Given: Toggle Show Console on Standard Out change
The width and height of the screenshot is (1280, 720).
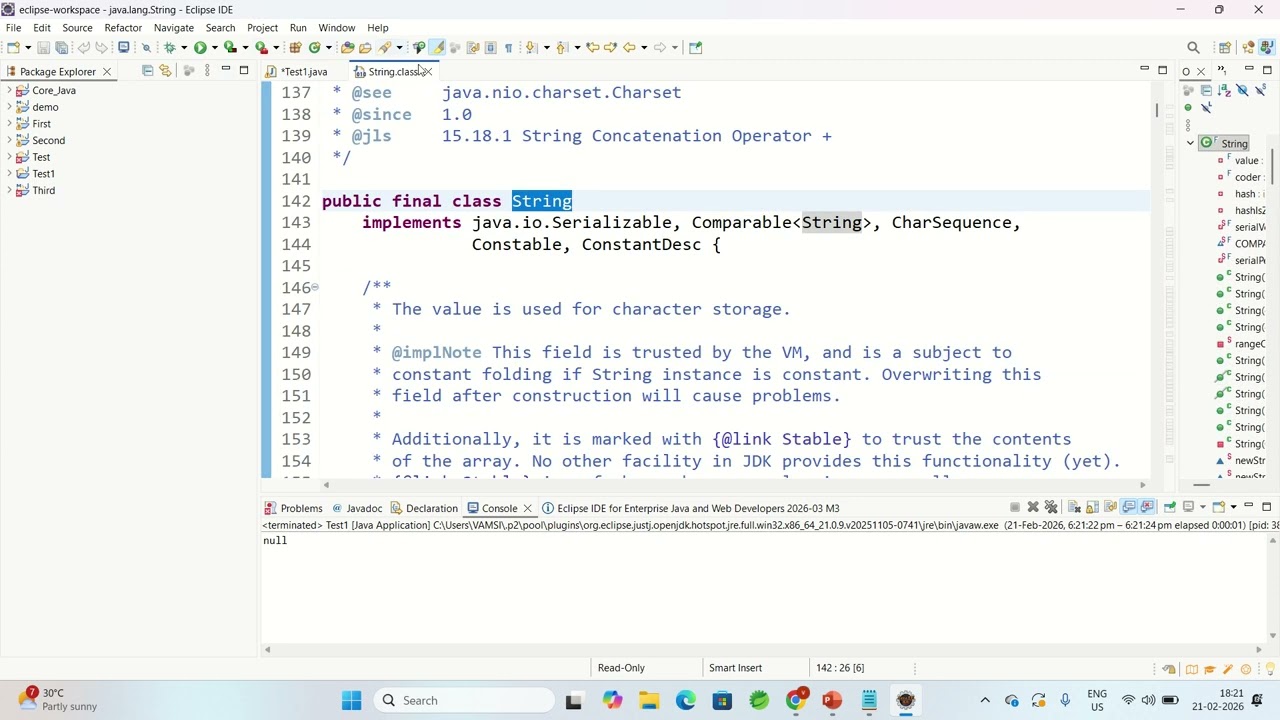Looking at the screenshot, I should tap(1129, 507).
